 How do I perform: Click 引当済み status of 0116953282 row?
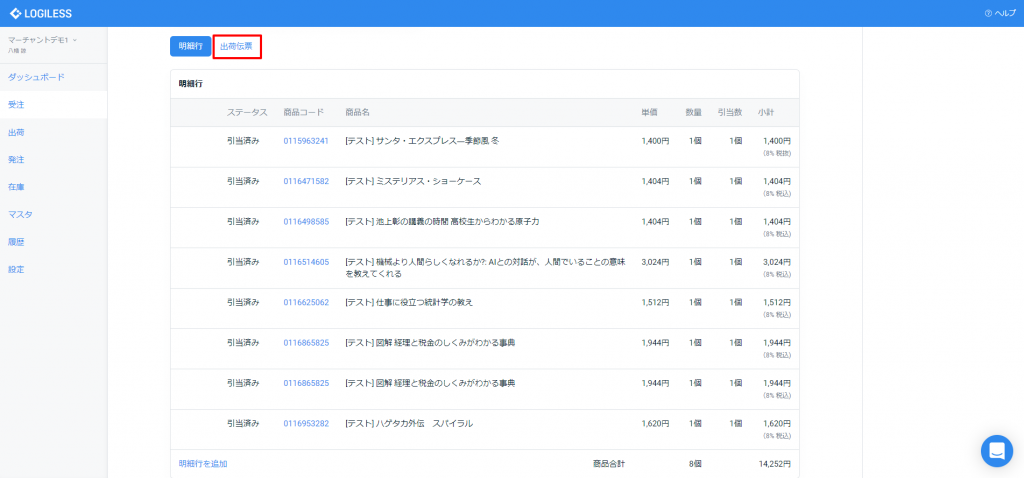243,424
